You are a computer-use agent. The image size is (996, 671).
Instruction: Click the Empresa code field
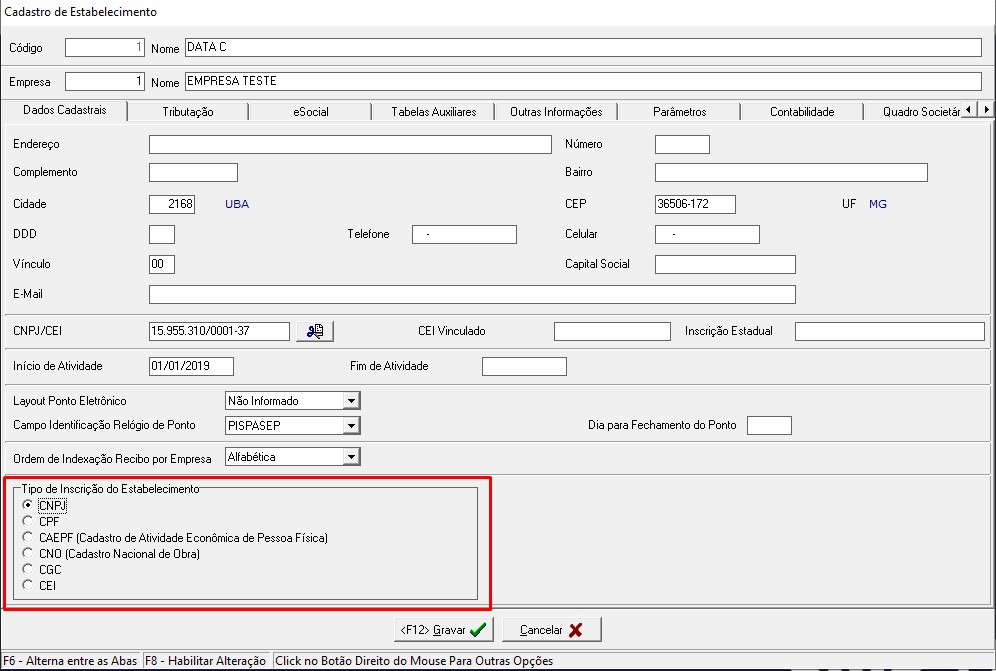[x=105, y=81]
